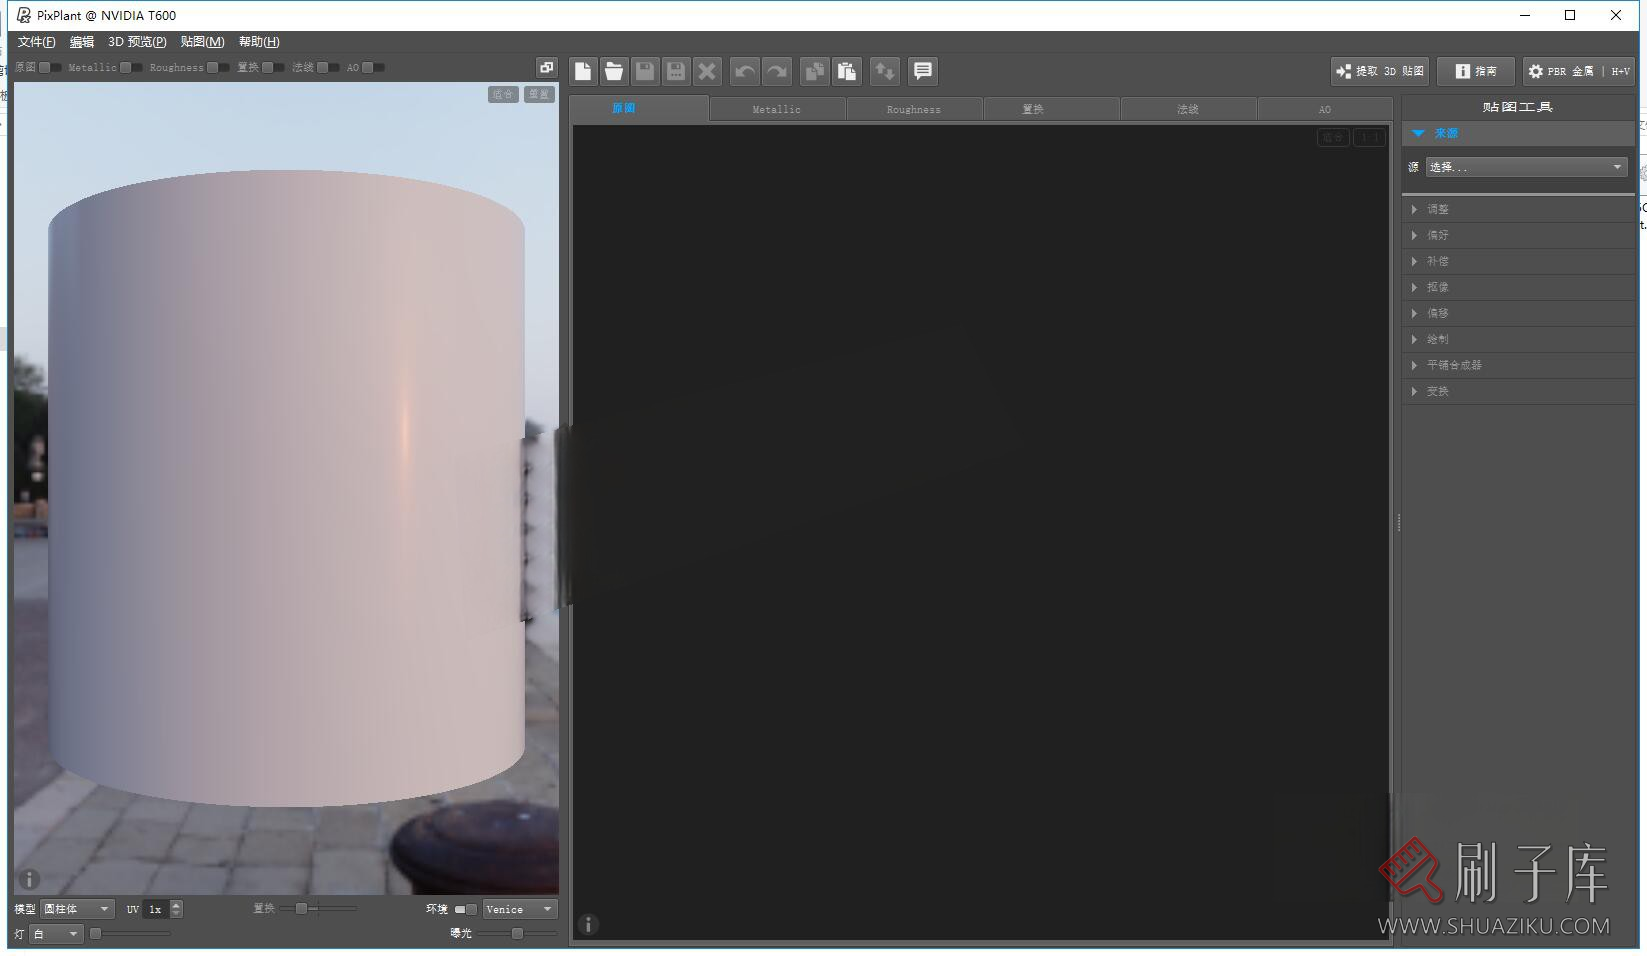Enable the AO checkbox above the 3D preview

click(x=367, y=67)
